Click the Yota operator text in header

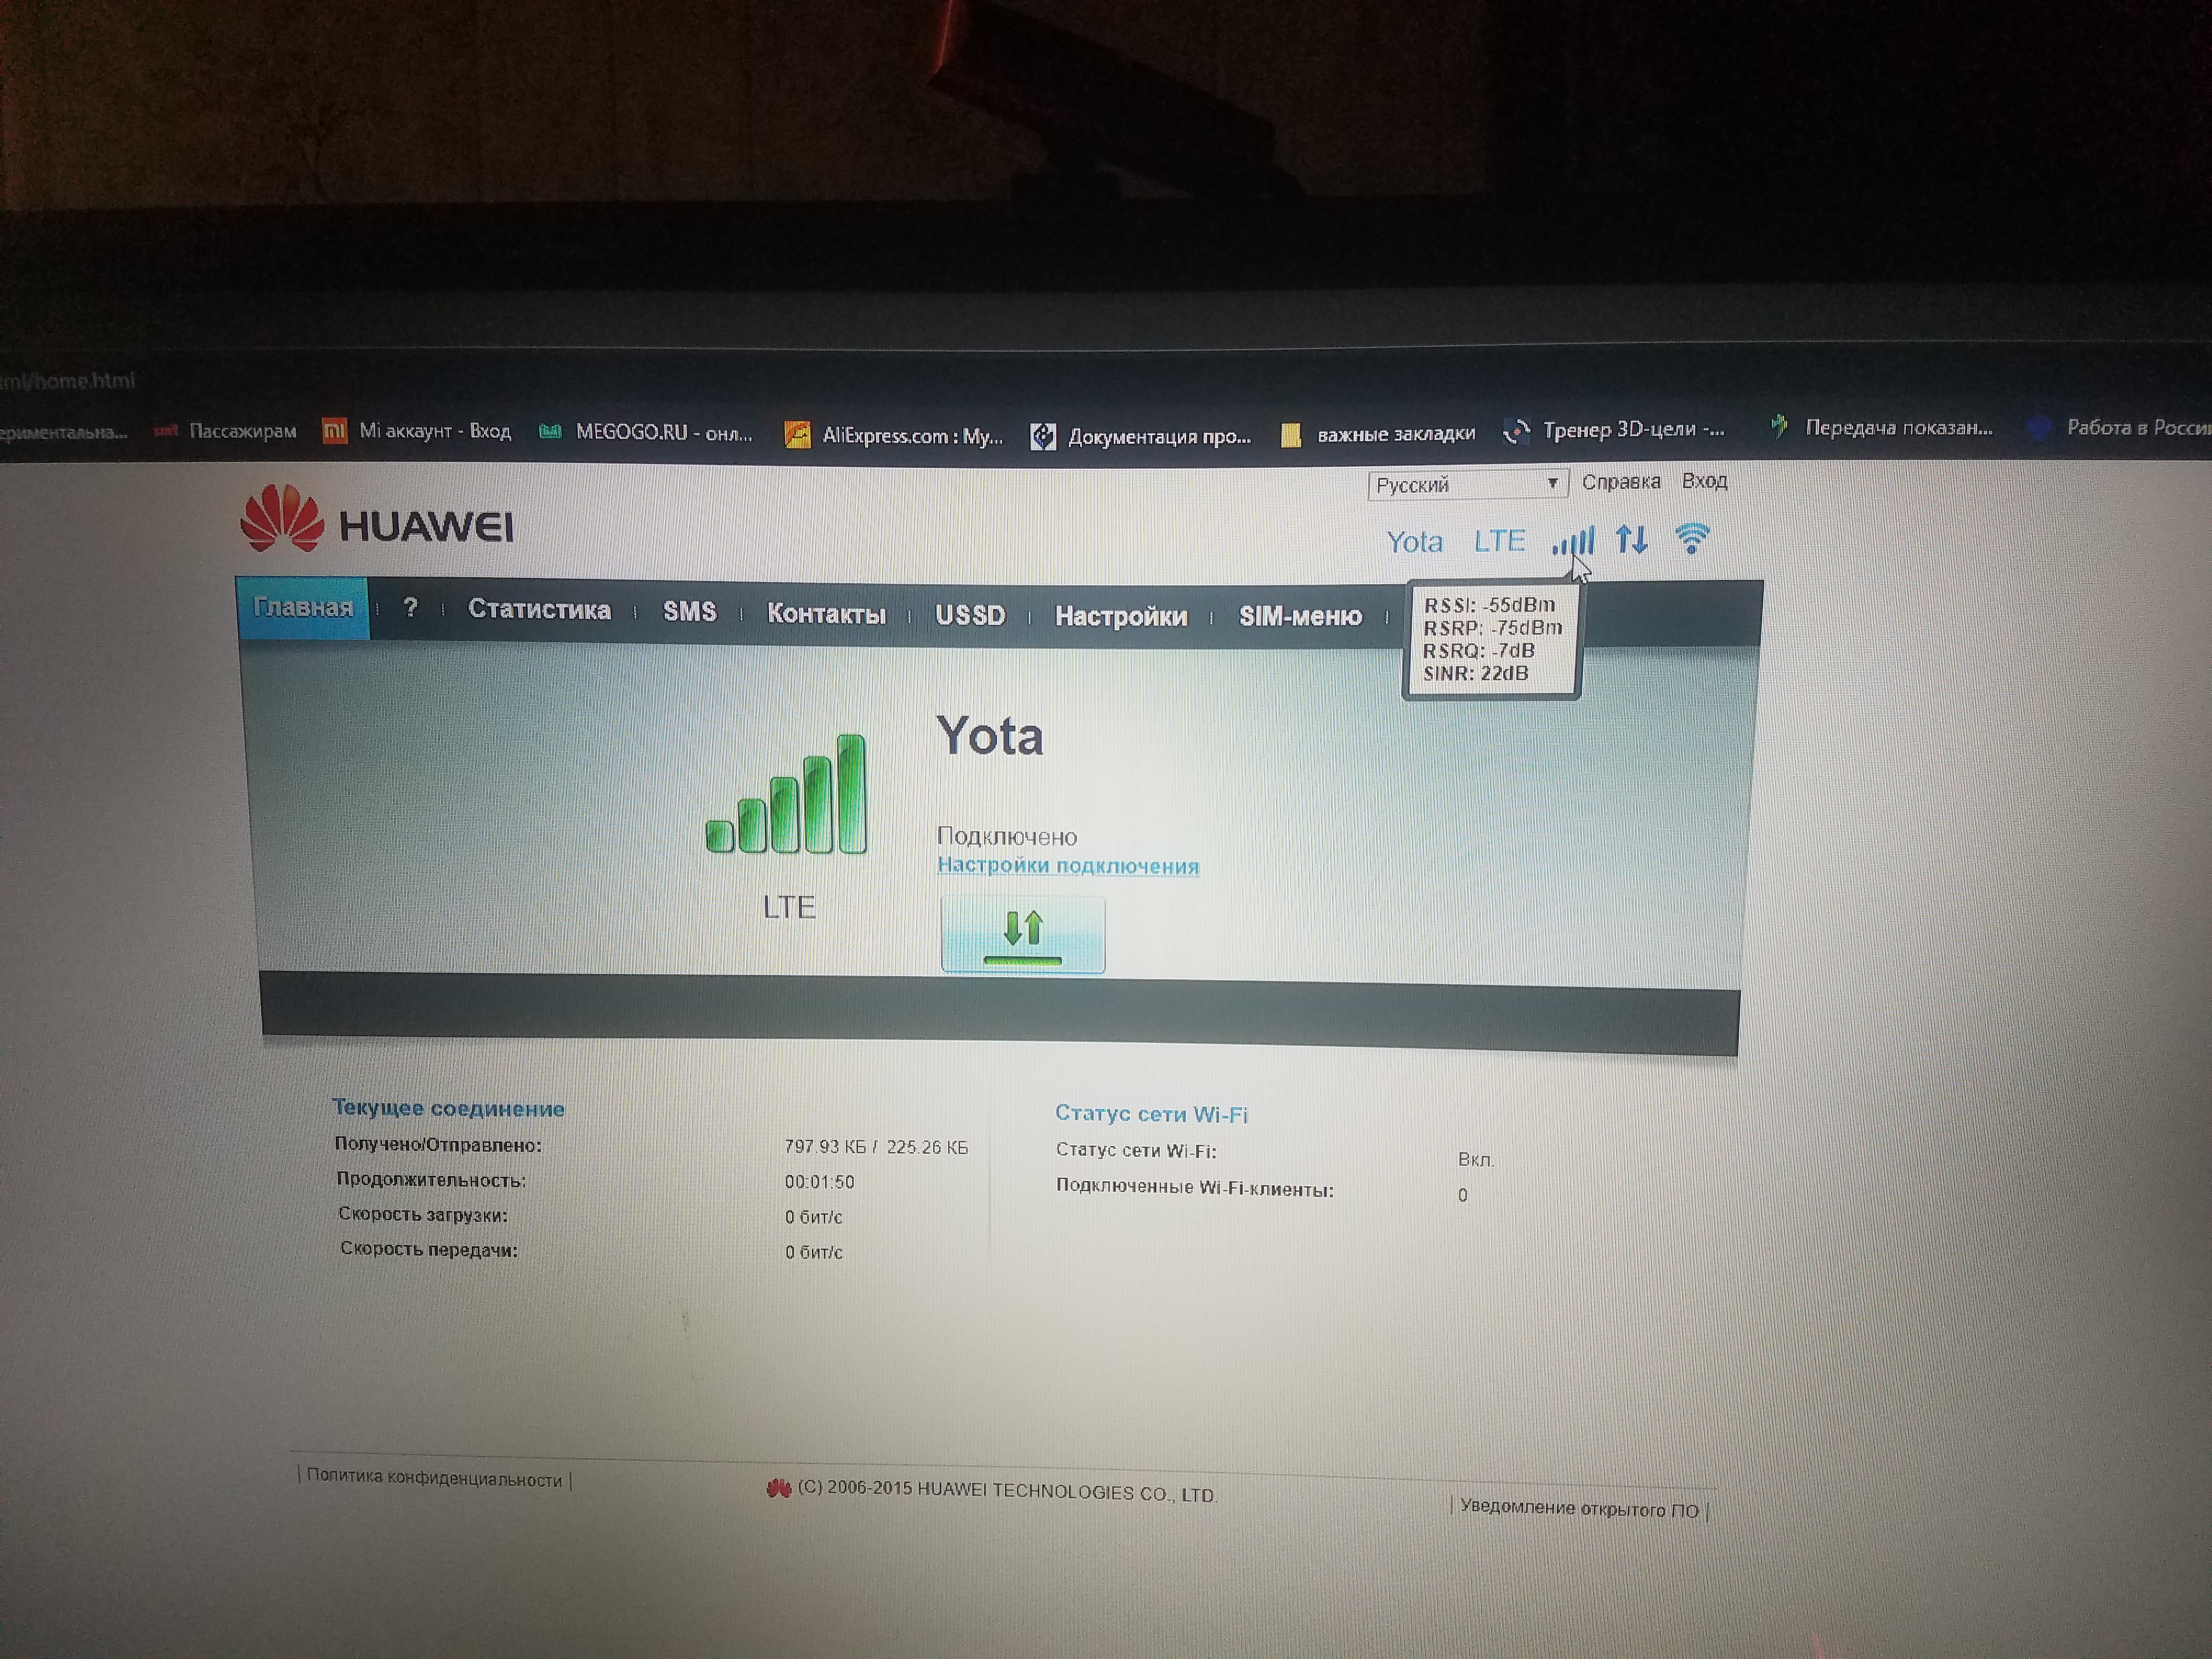[1414, 542]
